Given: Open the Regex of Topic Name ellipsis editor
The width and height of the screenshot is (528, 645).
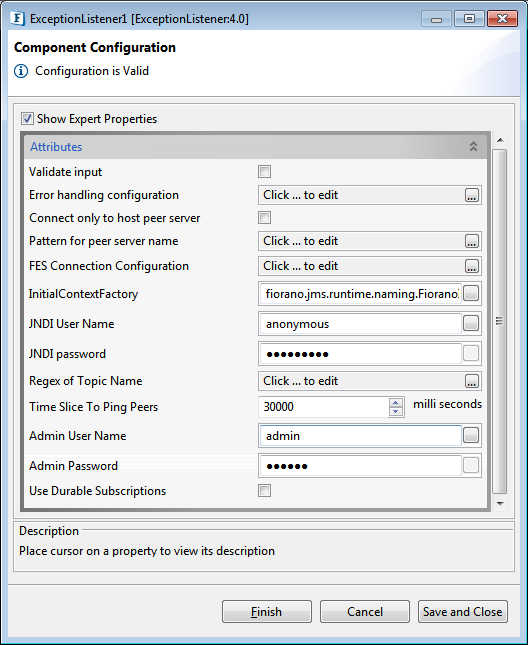Looking at the screenshot, I should 472,381.
